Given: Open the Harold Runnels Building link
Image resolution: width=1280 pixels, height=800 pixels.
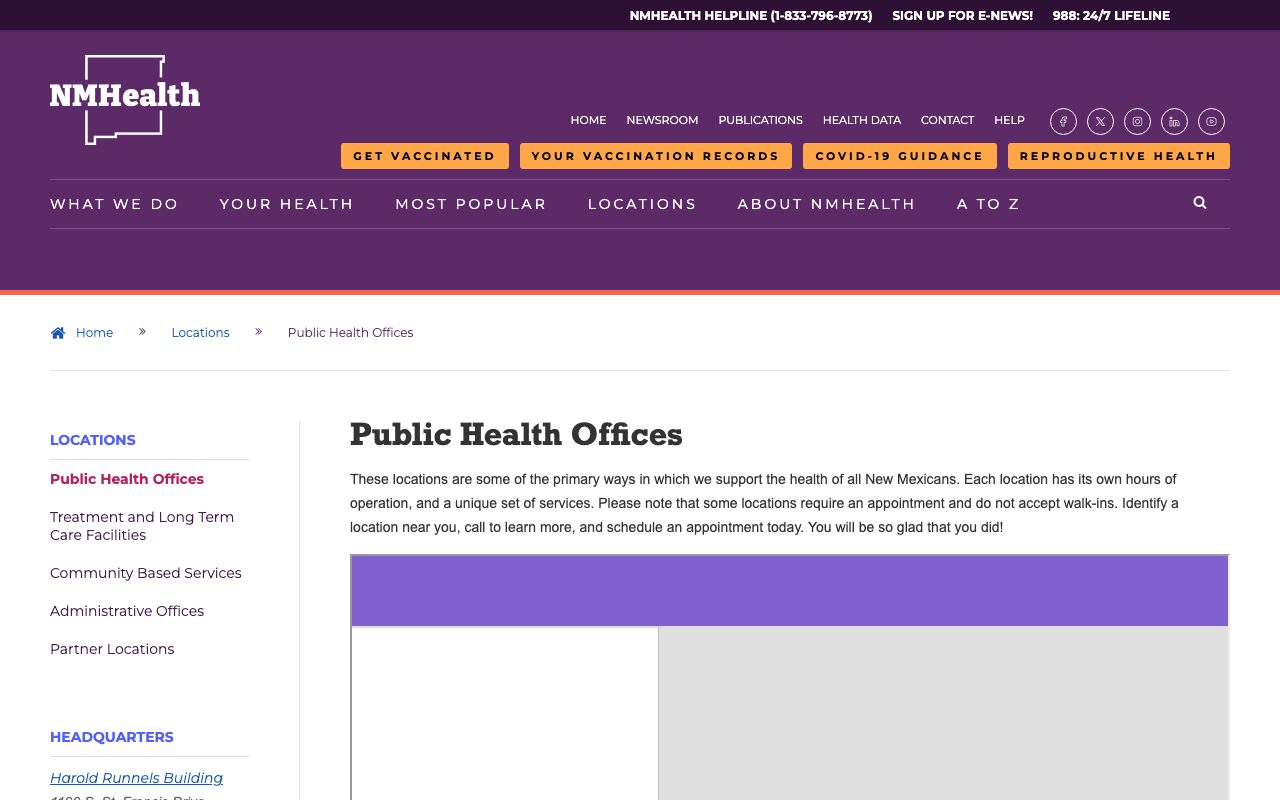Looking at the screenshot, I should pos(136,778).
